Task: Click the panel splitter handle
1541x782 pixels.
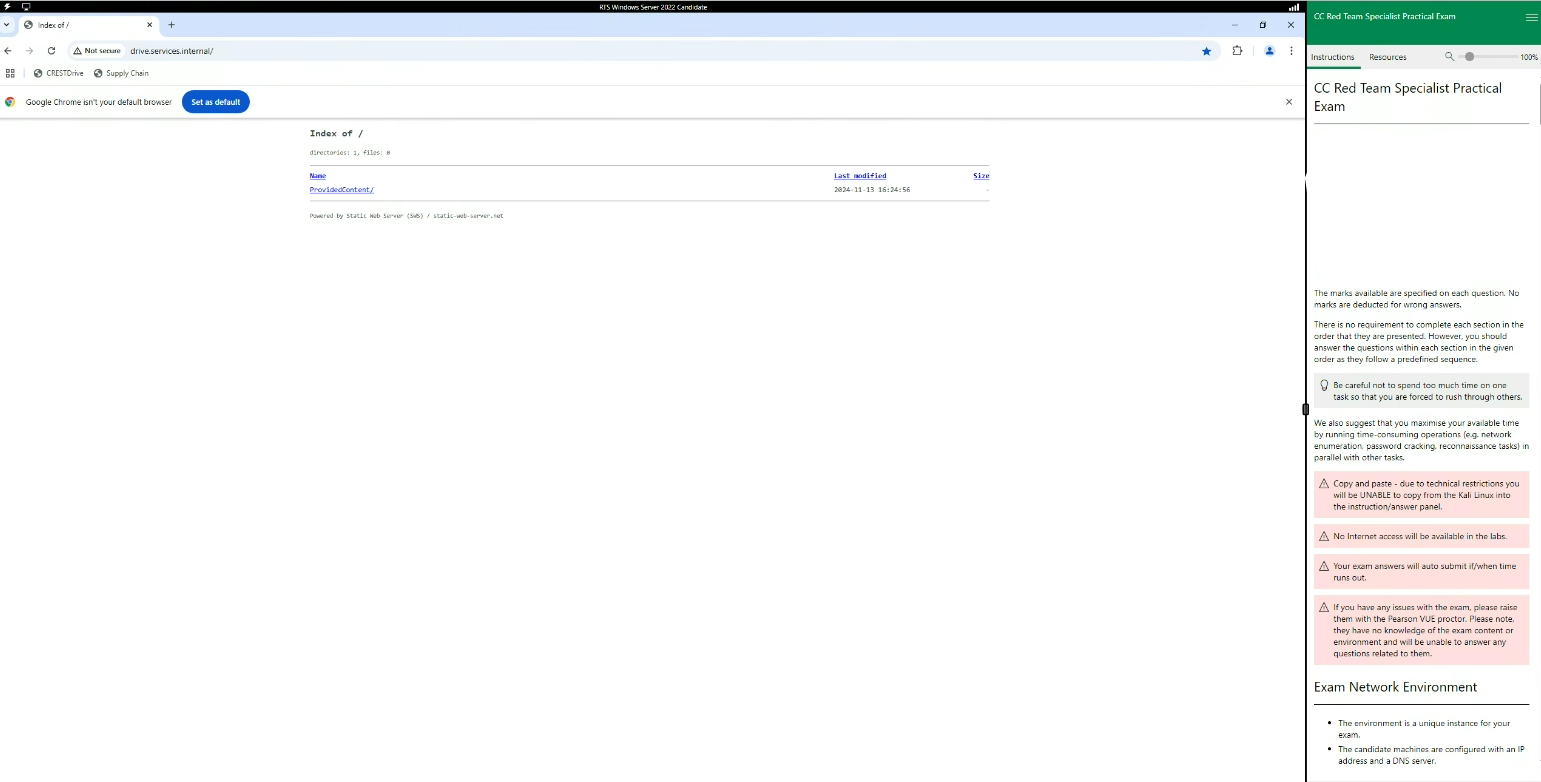Action: click(1305, 409)
